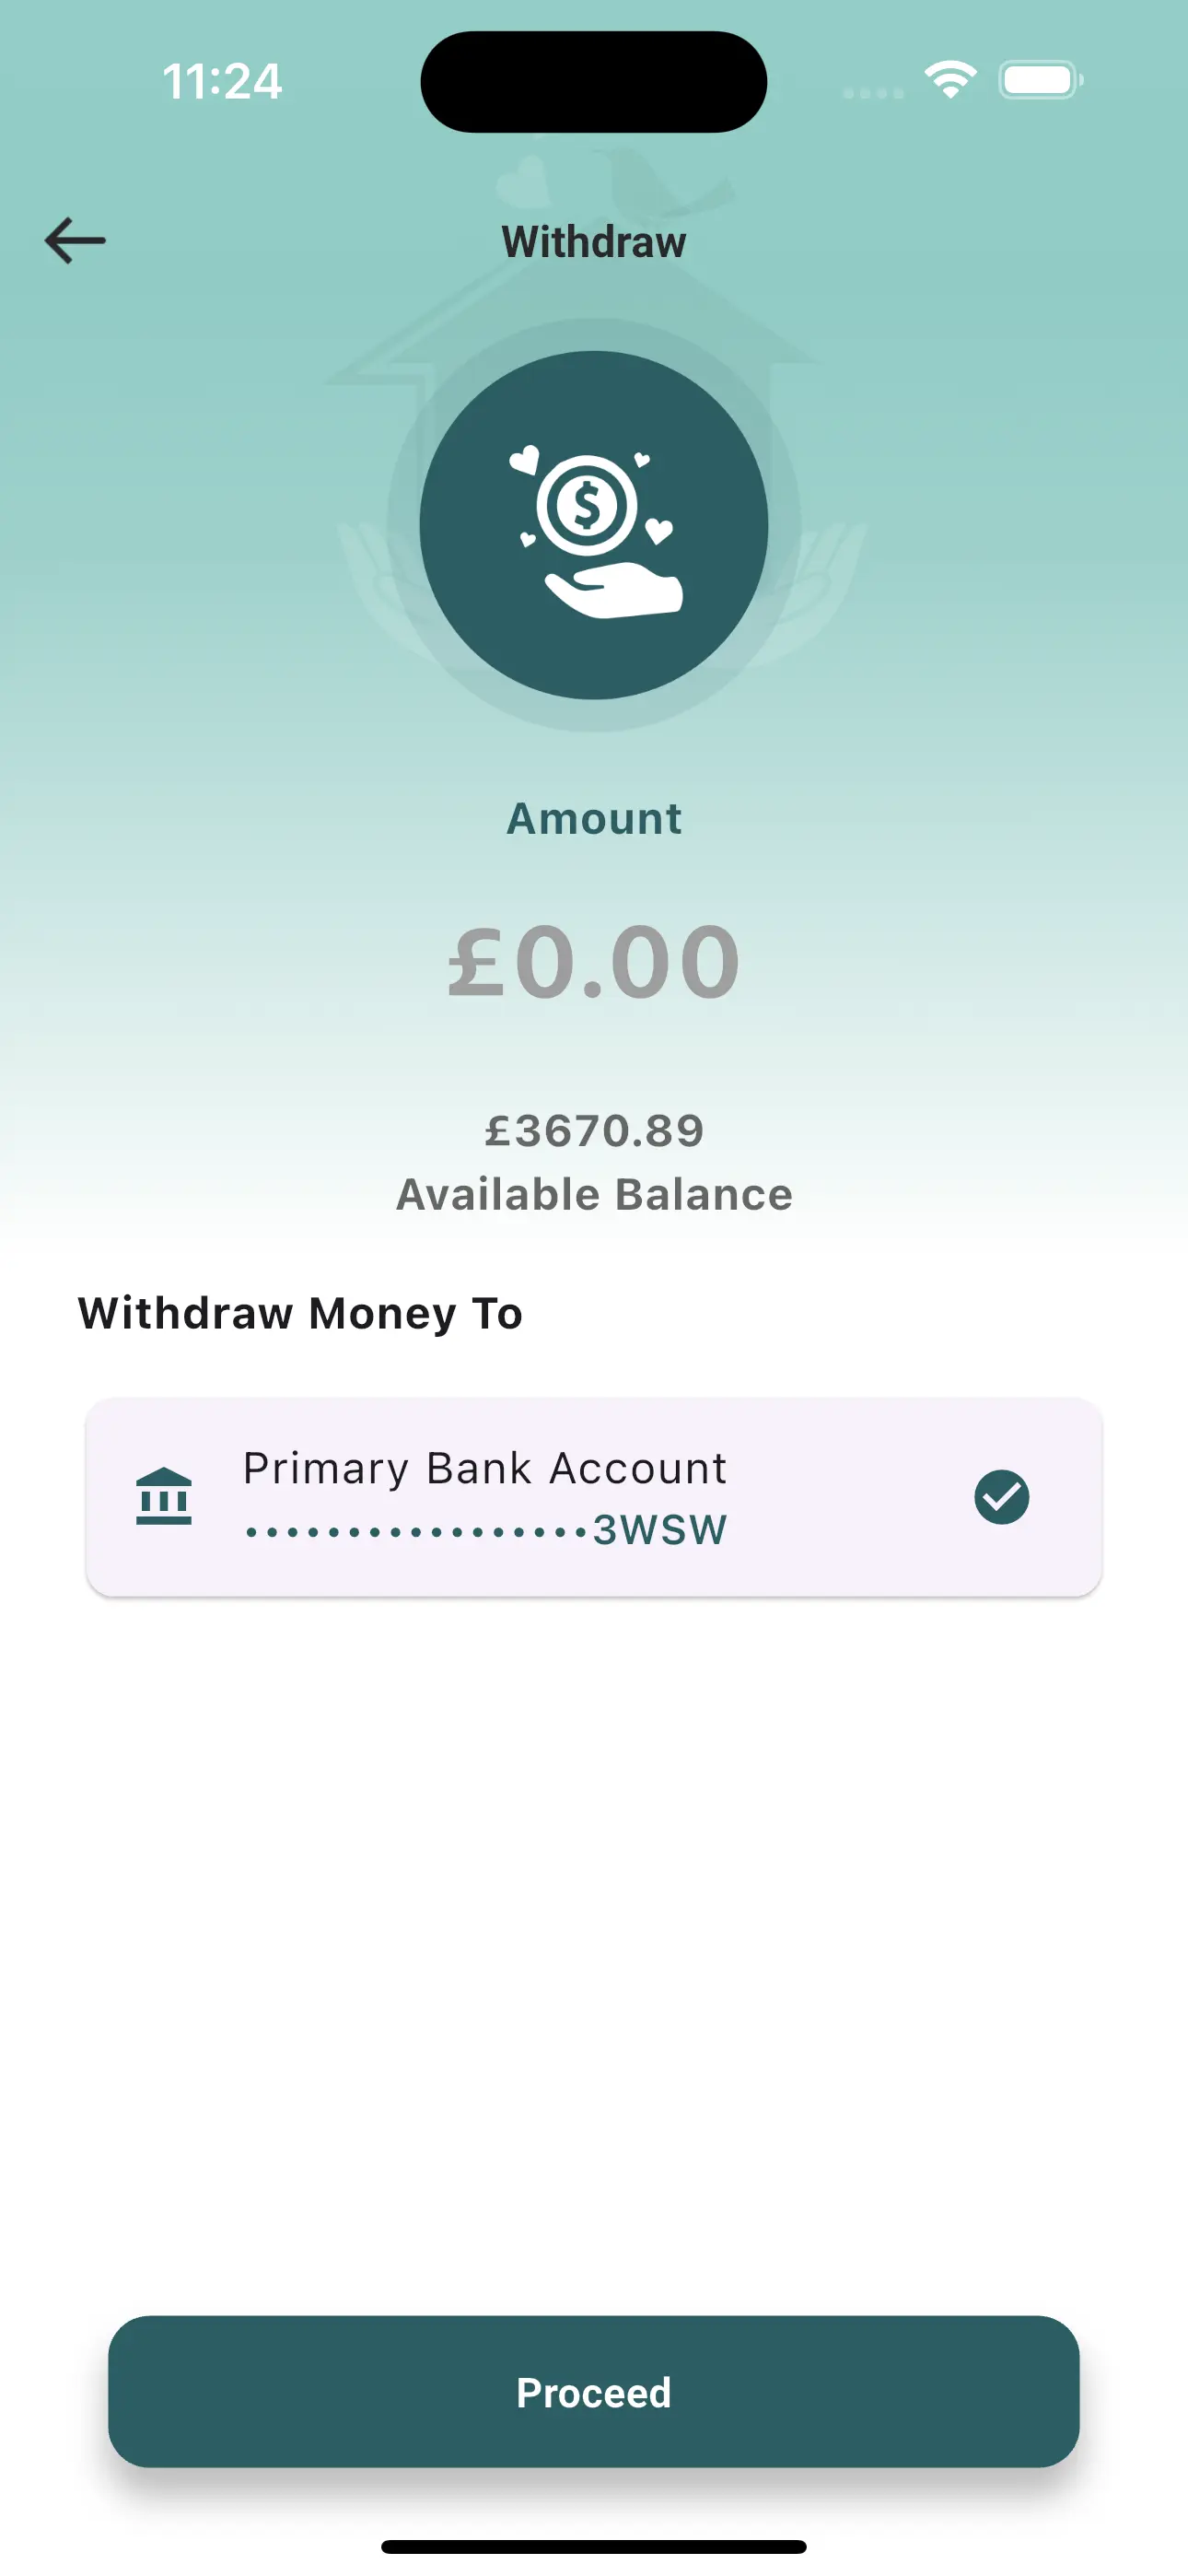Select the Primary Bank Account label
The image size is (1188, 2576).
[x=485, y=1468]
